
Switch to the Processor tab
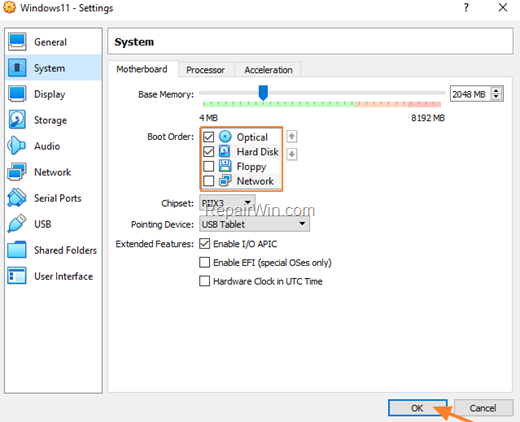[206, 70]
